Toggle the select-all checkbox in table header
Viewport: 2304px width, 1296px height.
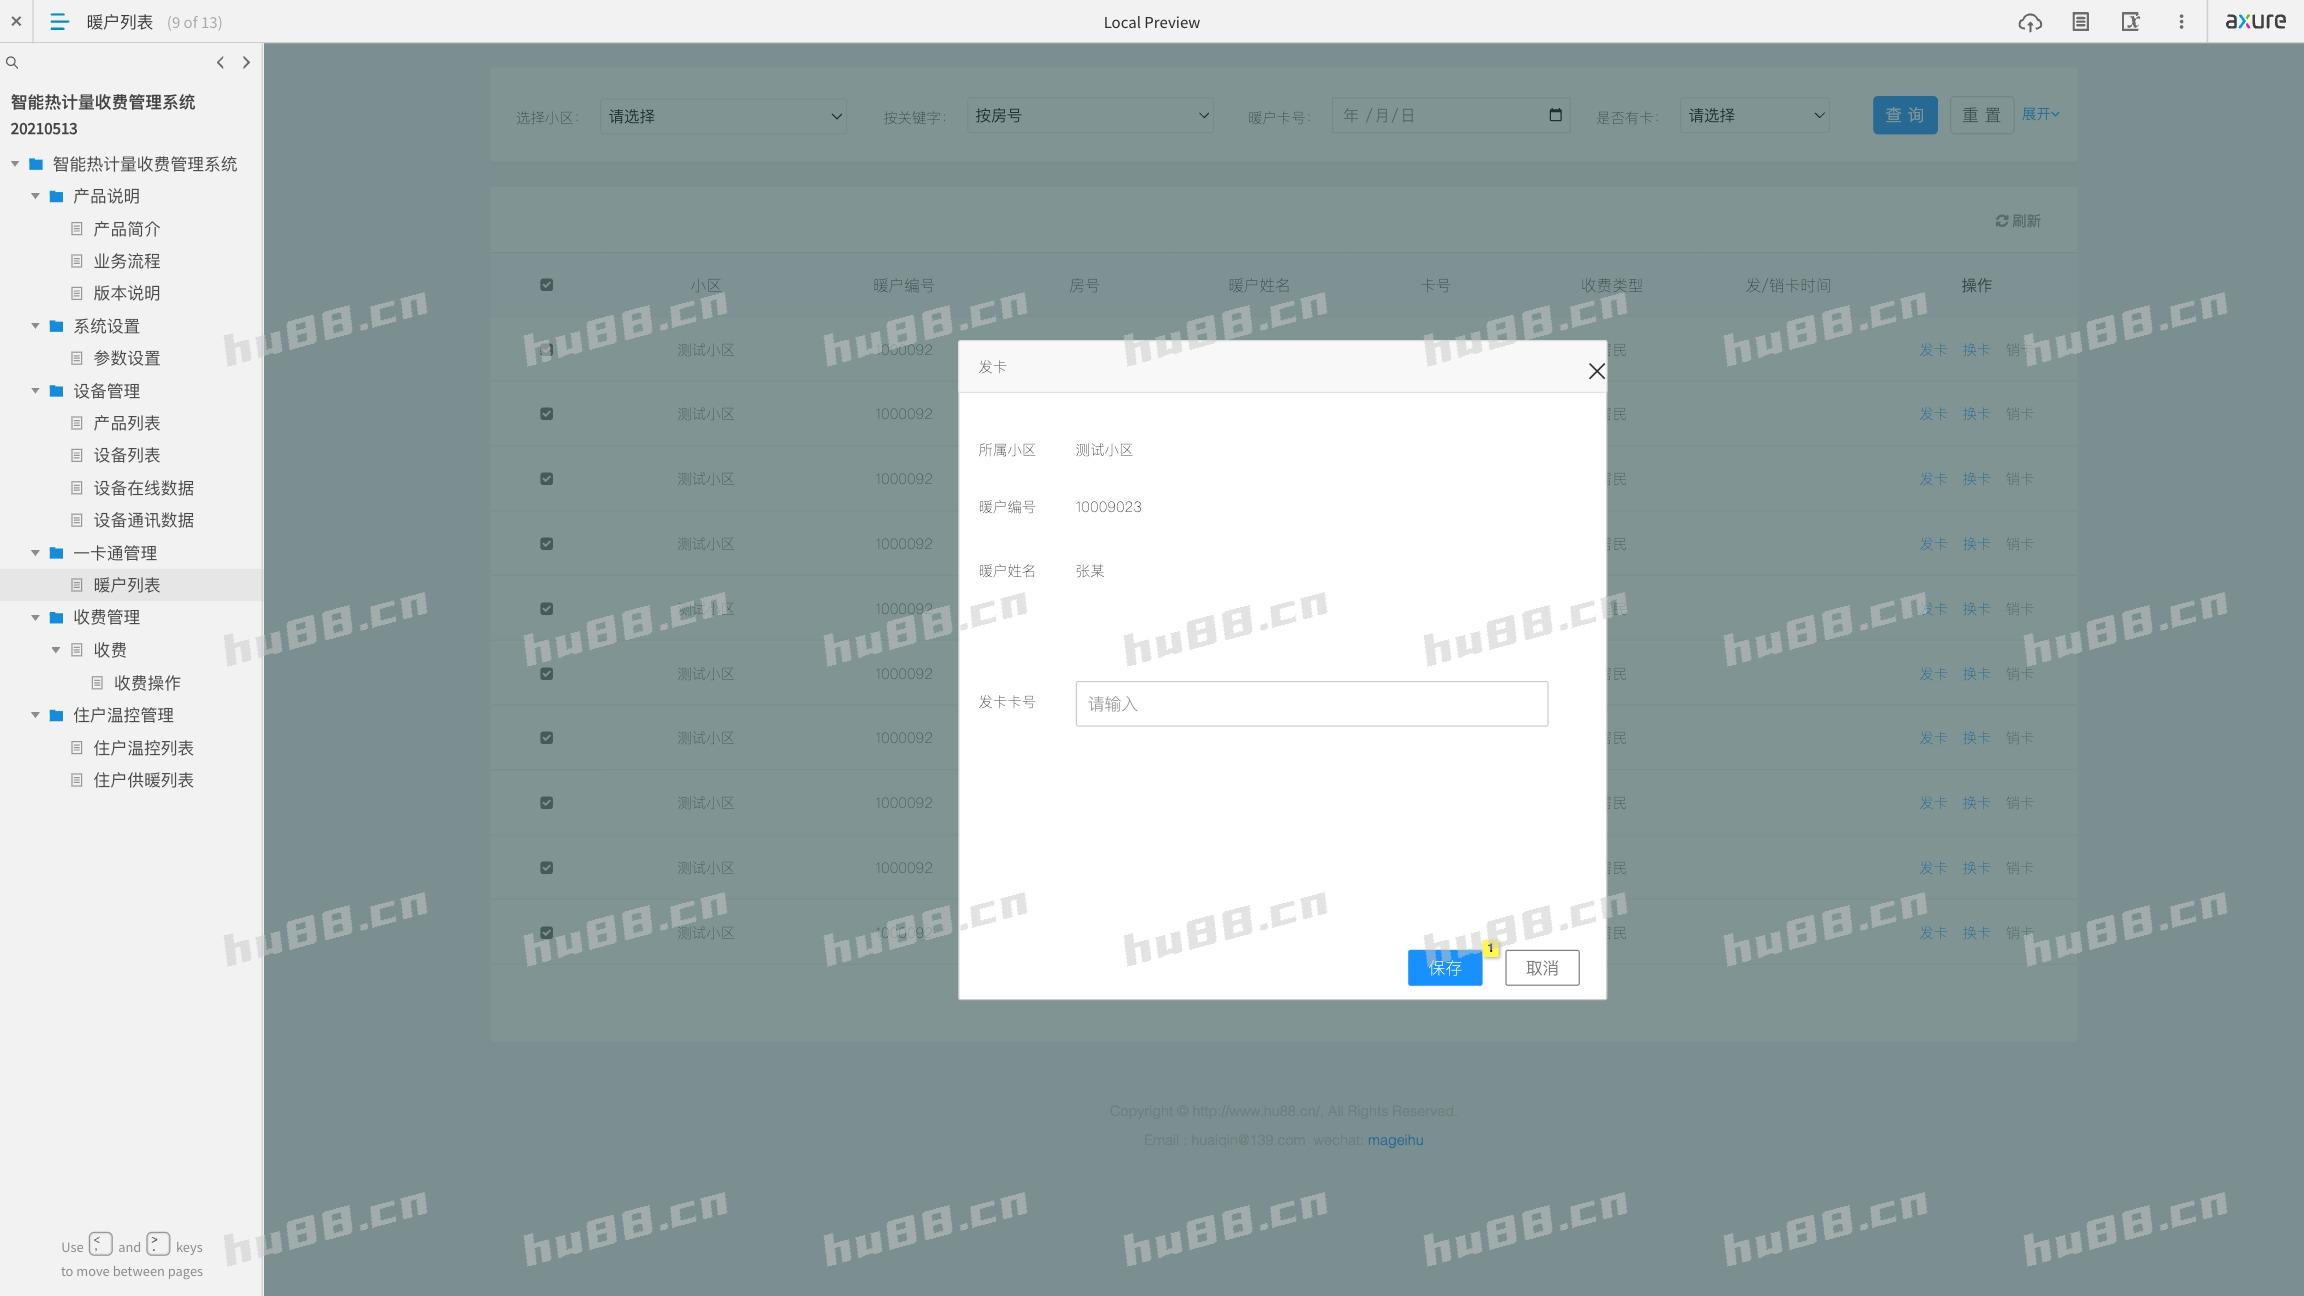click(546, 285)
